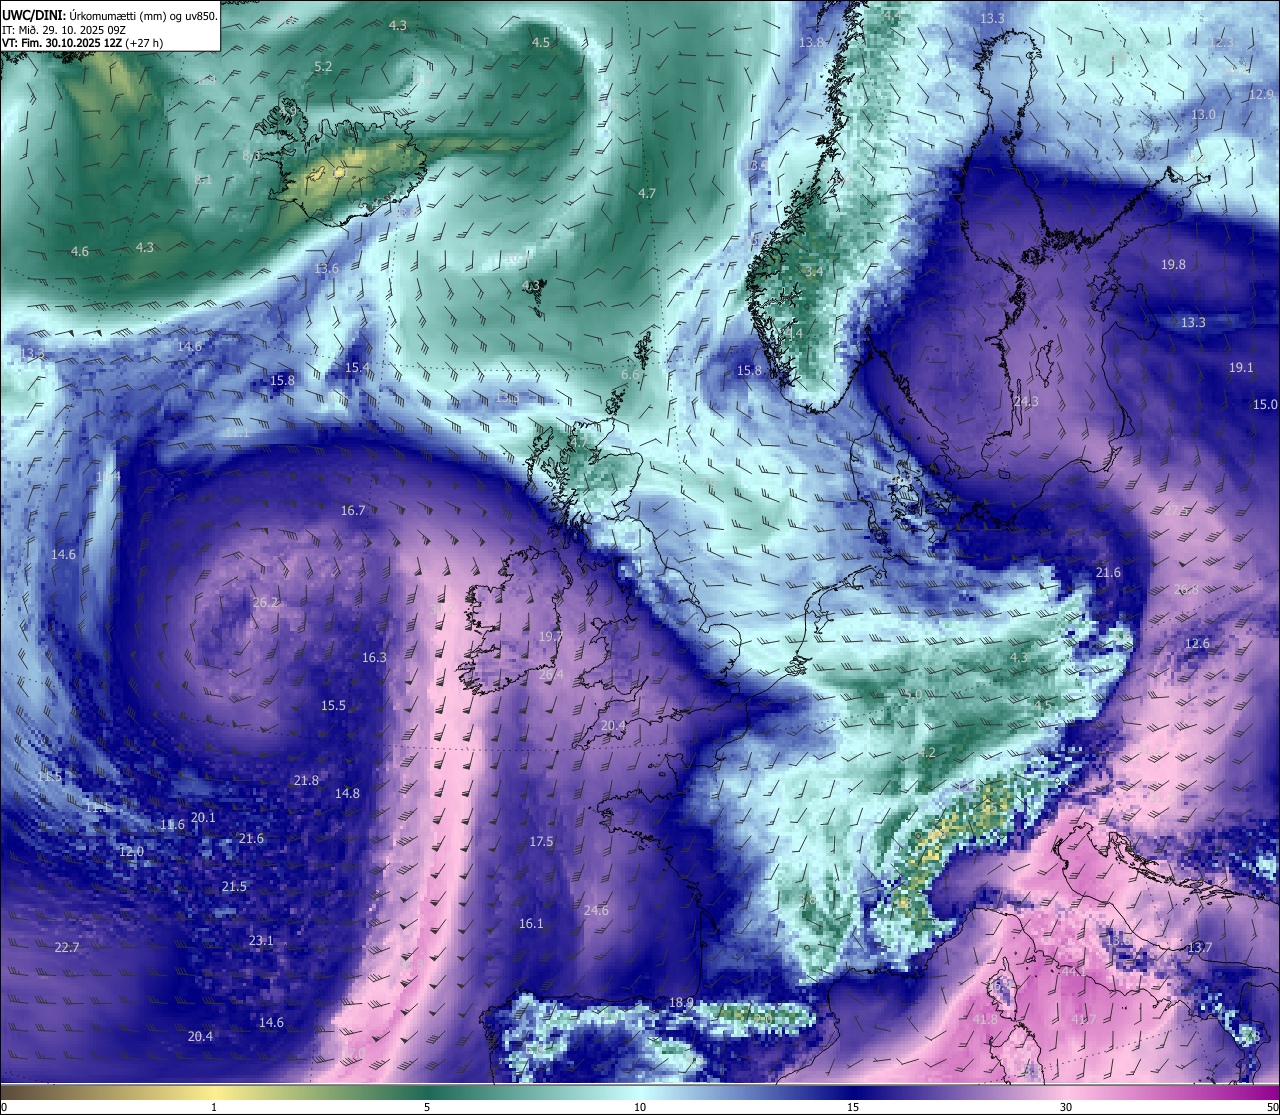Click the 15.0 value at the right edge
Viewport: 1280px width, 1115px height.
(1265, 405)
